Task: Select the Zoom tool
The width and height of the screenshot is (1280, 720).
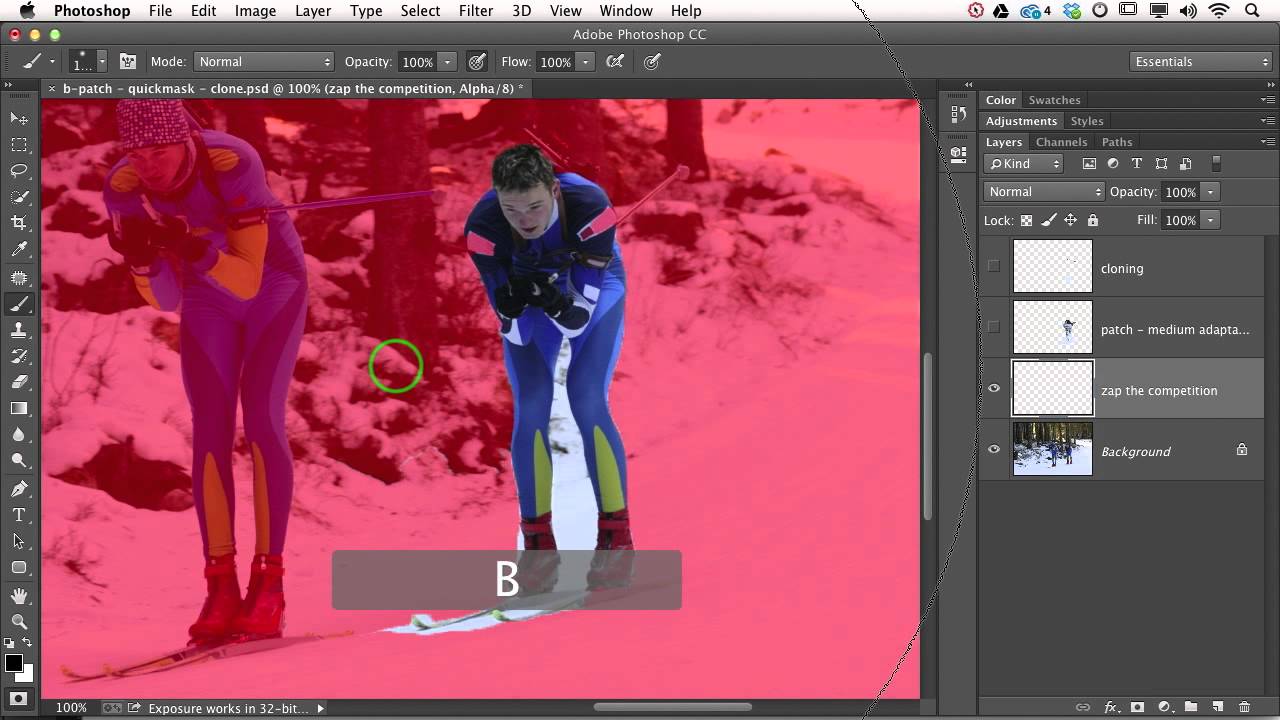Action: click(x=19, y=622)
